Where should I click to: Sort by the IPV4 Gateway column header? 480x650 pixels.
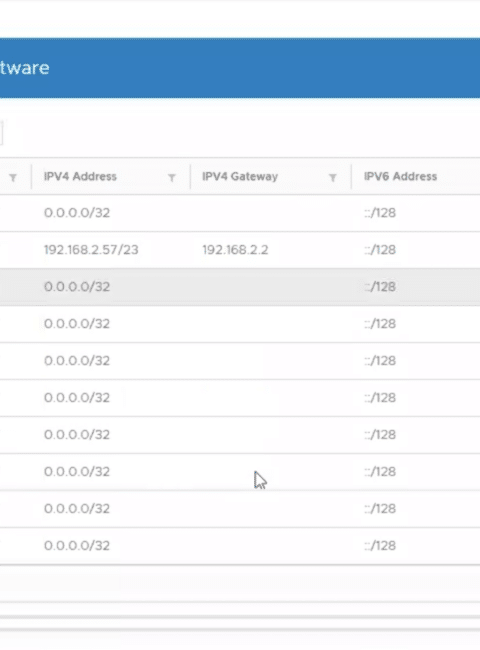click(240, 177)
